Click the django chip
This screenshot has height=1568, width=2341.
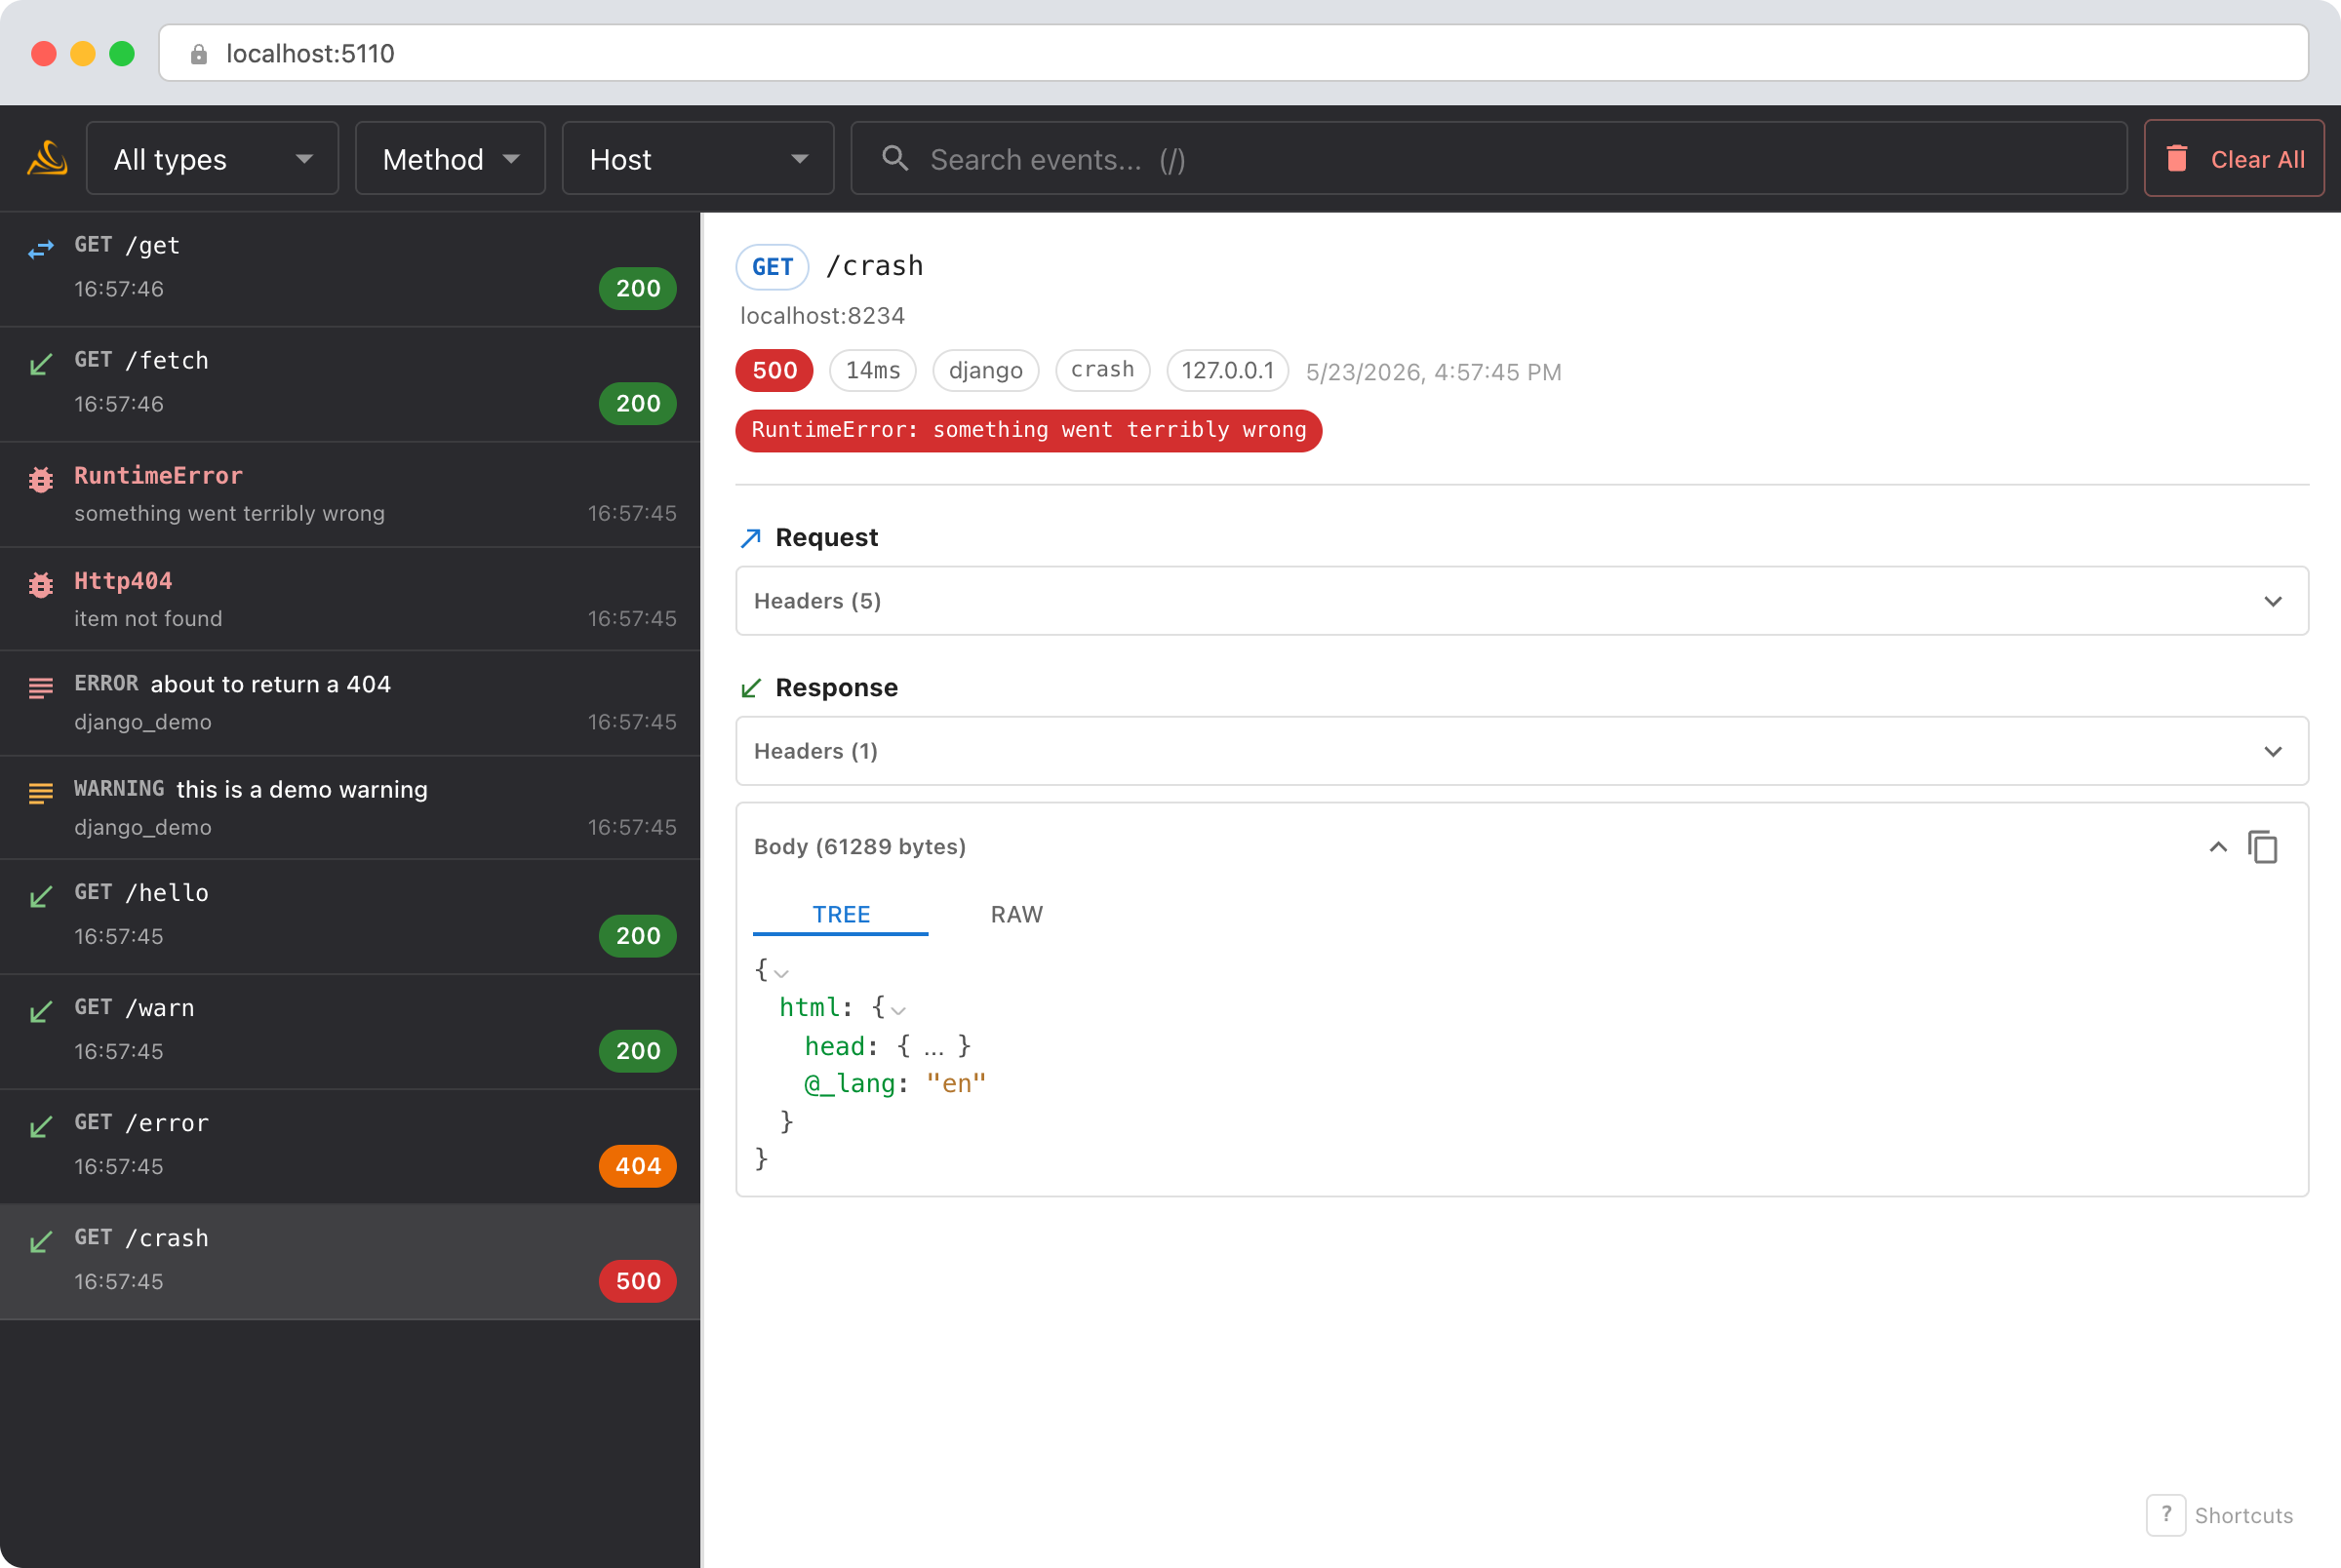(x=986, y=371)
